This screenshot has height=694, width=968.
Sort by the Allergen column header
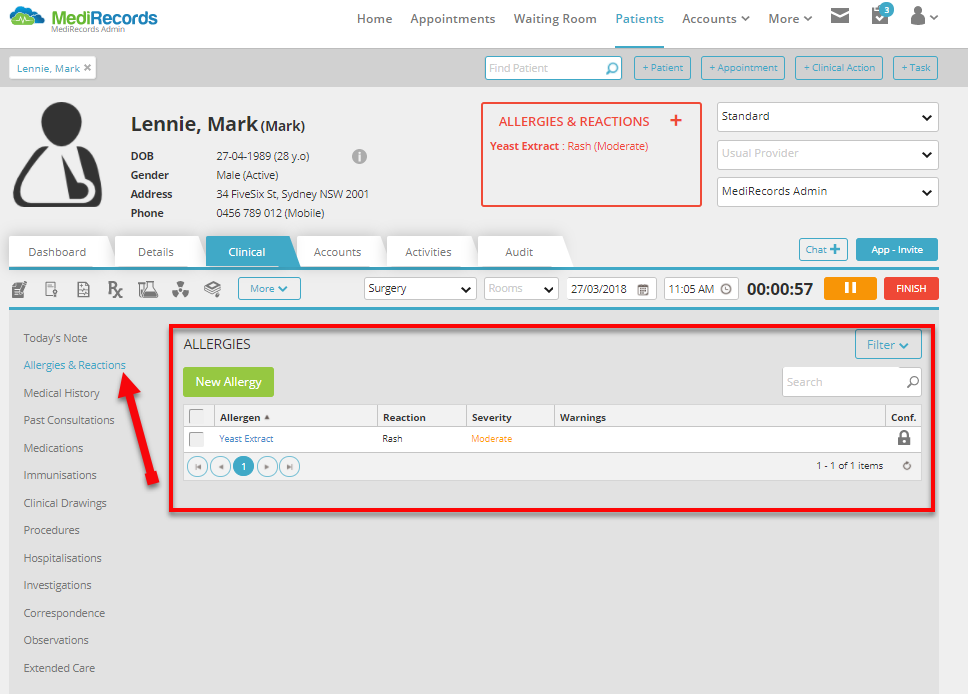(x=295, y=417)
